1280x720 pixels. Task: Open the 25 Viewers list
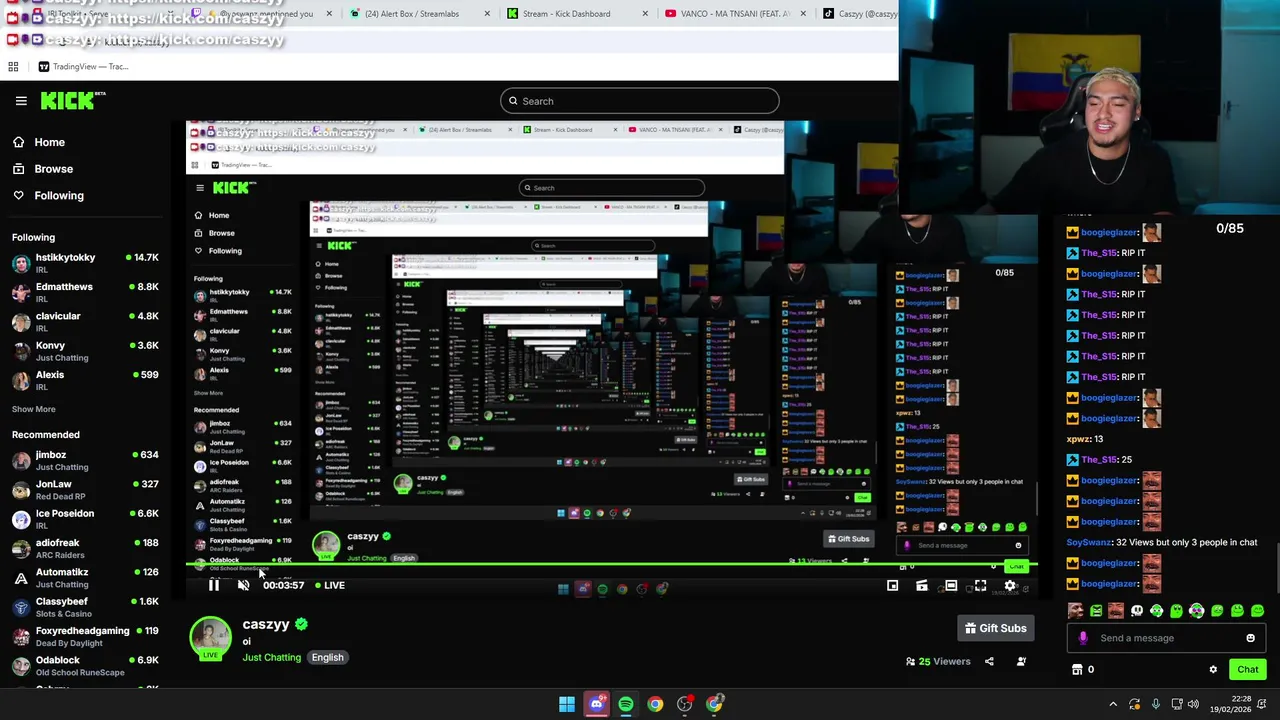(938, 661)
